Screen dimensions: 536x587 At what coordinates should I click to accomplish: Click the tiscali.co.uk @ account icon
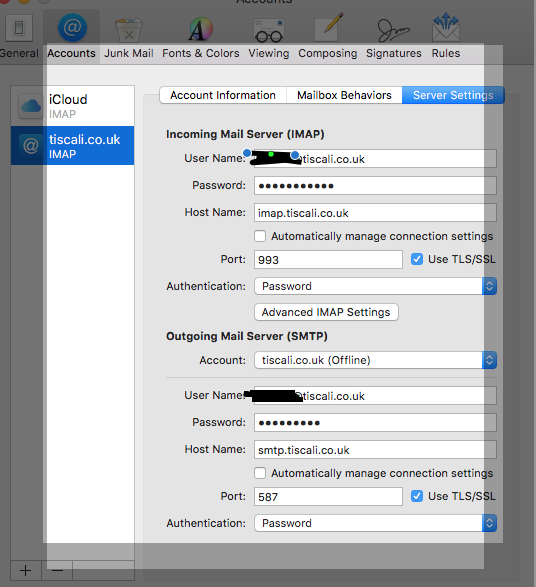click(x=31, y=145)
